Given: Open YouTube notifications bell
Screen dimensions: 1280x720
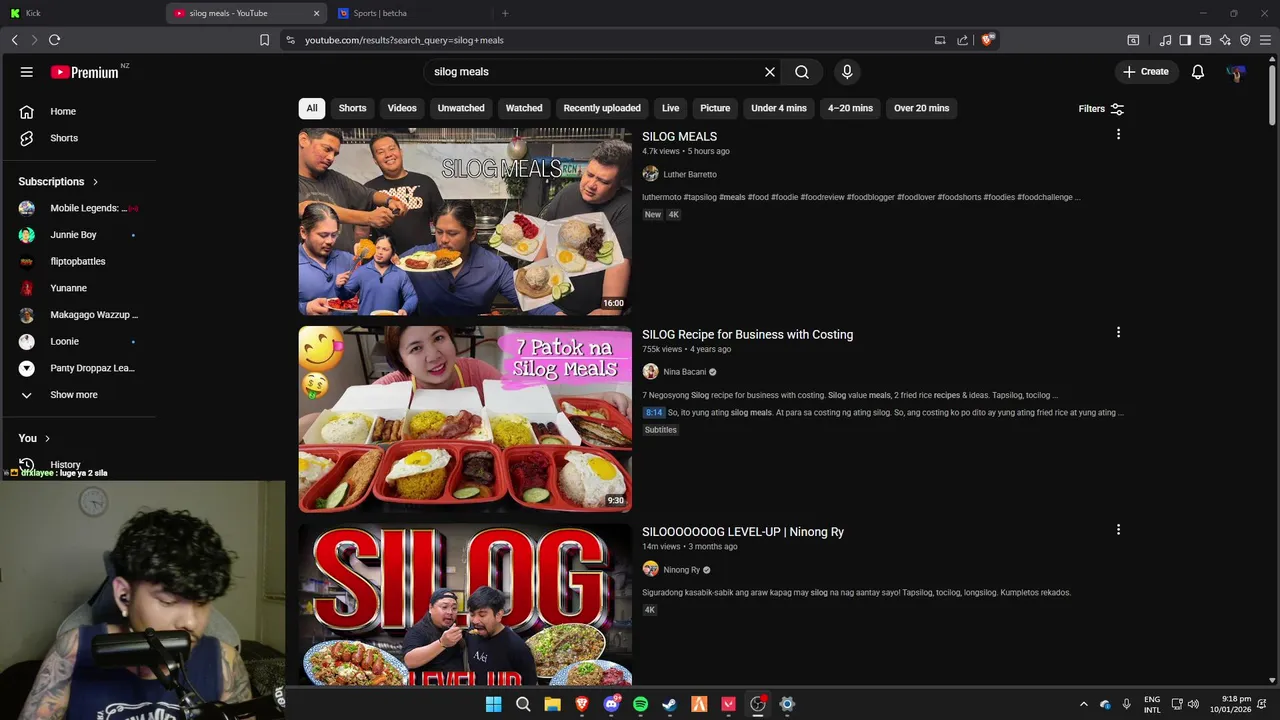Looking at the screenshot, I should pos(1198,72).
